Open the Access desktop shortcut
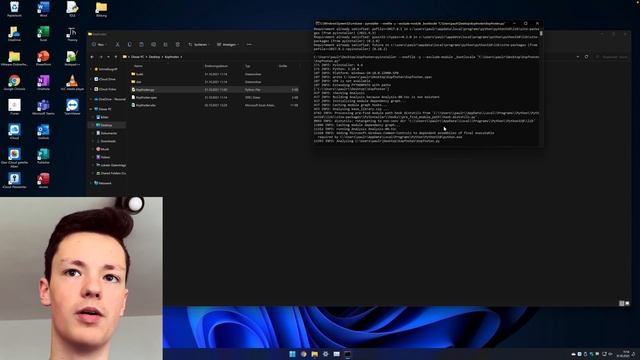 point(43,180)
